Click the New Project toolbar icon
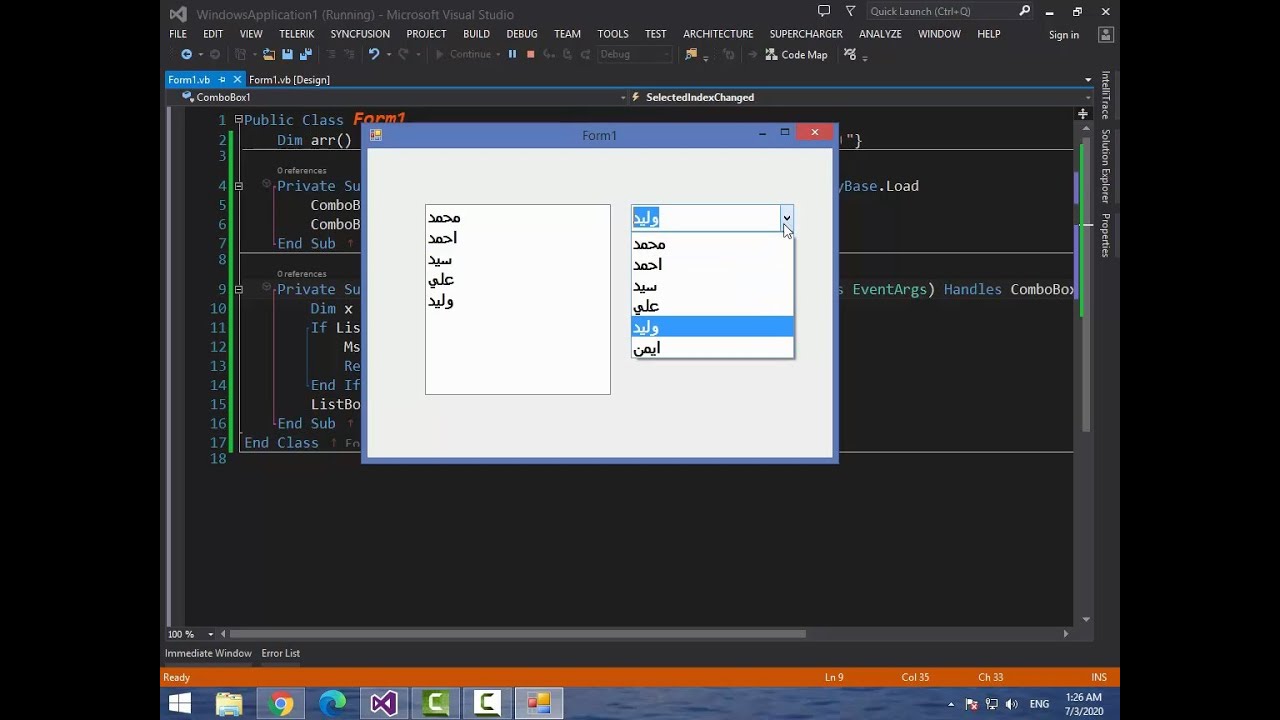1280x720 pixels. tap(241, 55)
